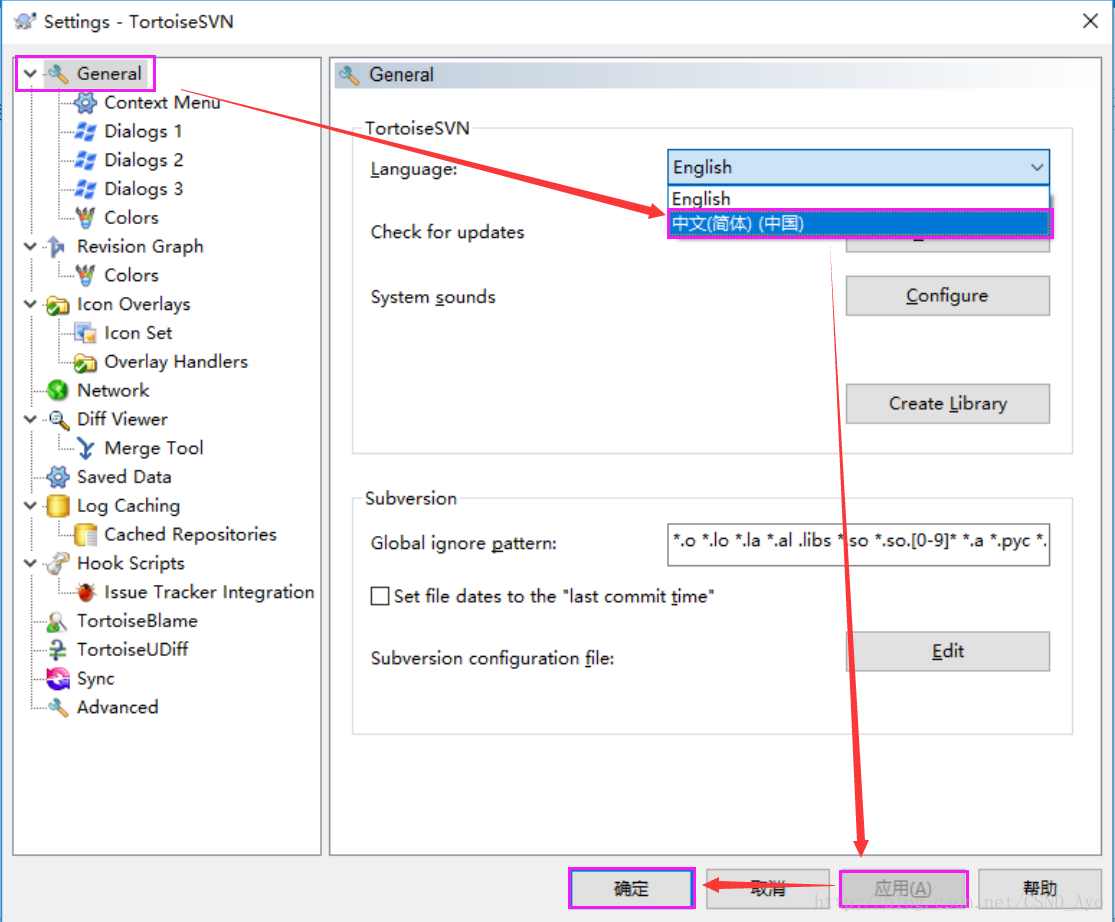
Task: Collapse the Log Caching tree node
Action: click(x=30, y=505)
